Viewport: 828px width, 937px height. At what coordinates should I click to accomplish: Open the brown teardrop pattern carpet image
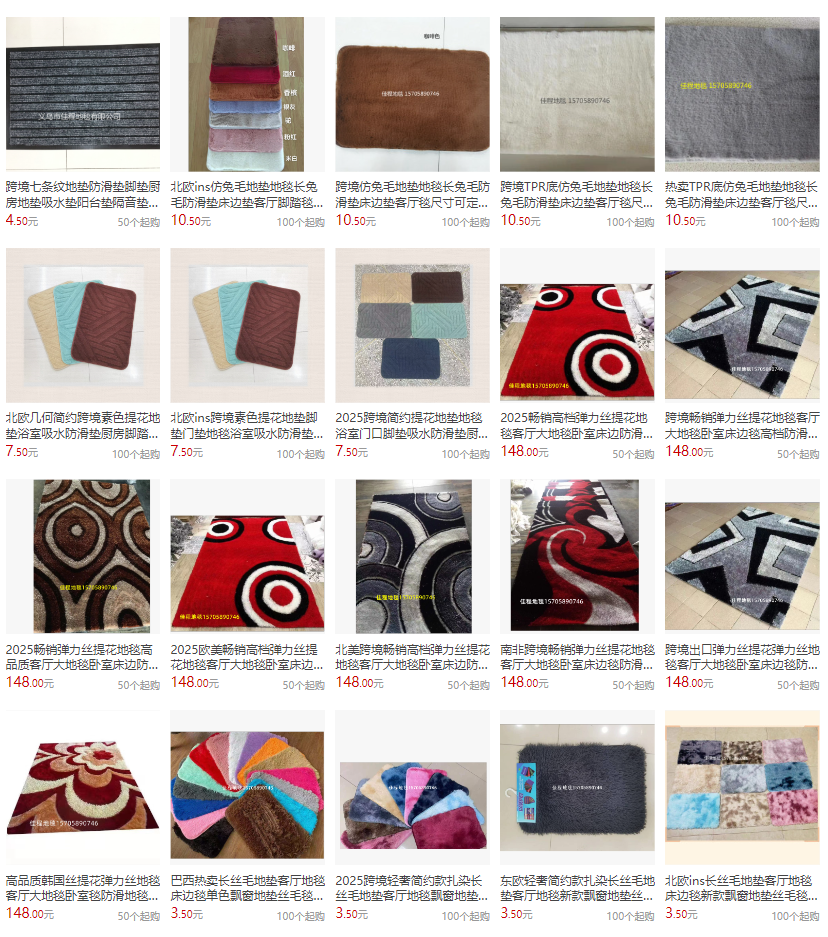[x=83, y=556]
